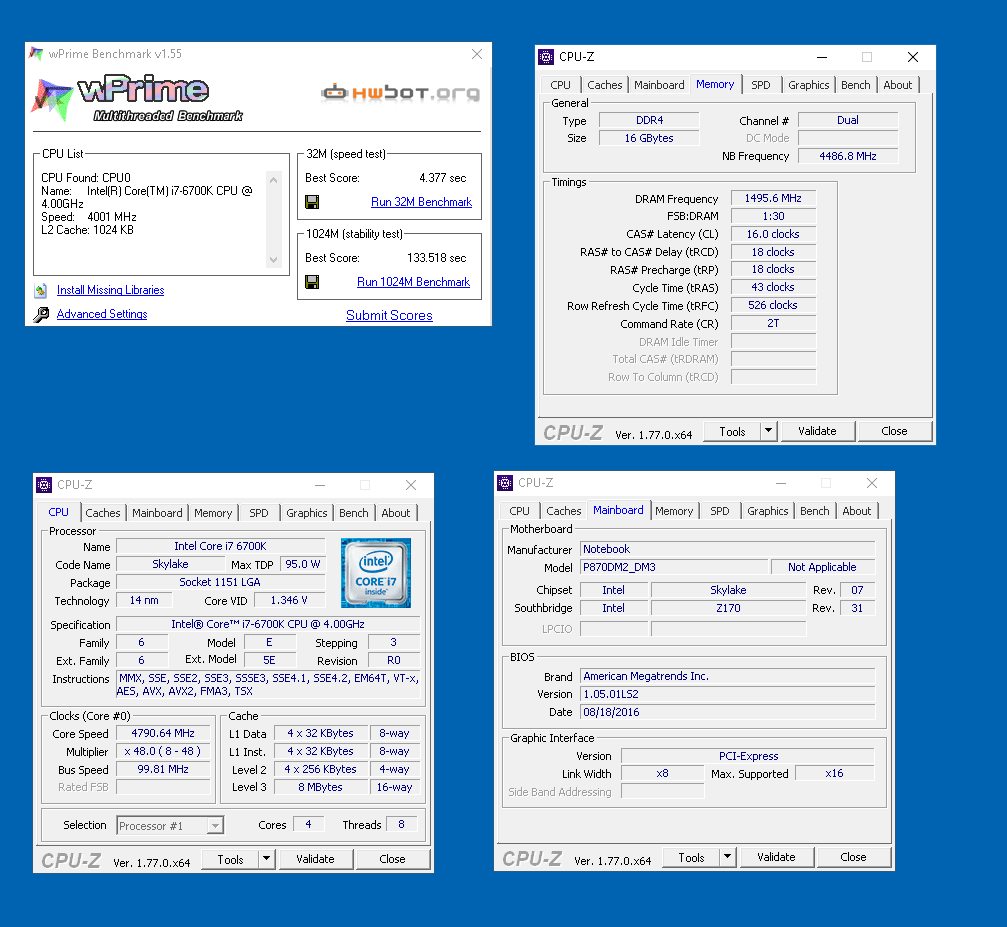1007x927 pixels.
Task: Click the Advanced Settings magnifier-wrench icon
Action: coord(41,314)
